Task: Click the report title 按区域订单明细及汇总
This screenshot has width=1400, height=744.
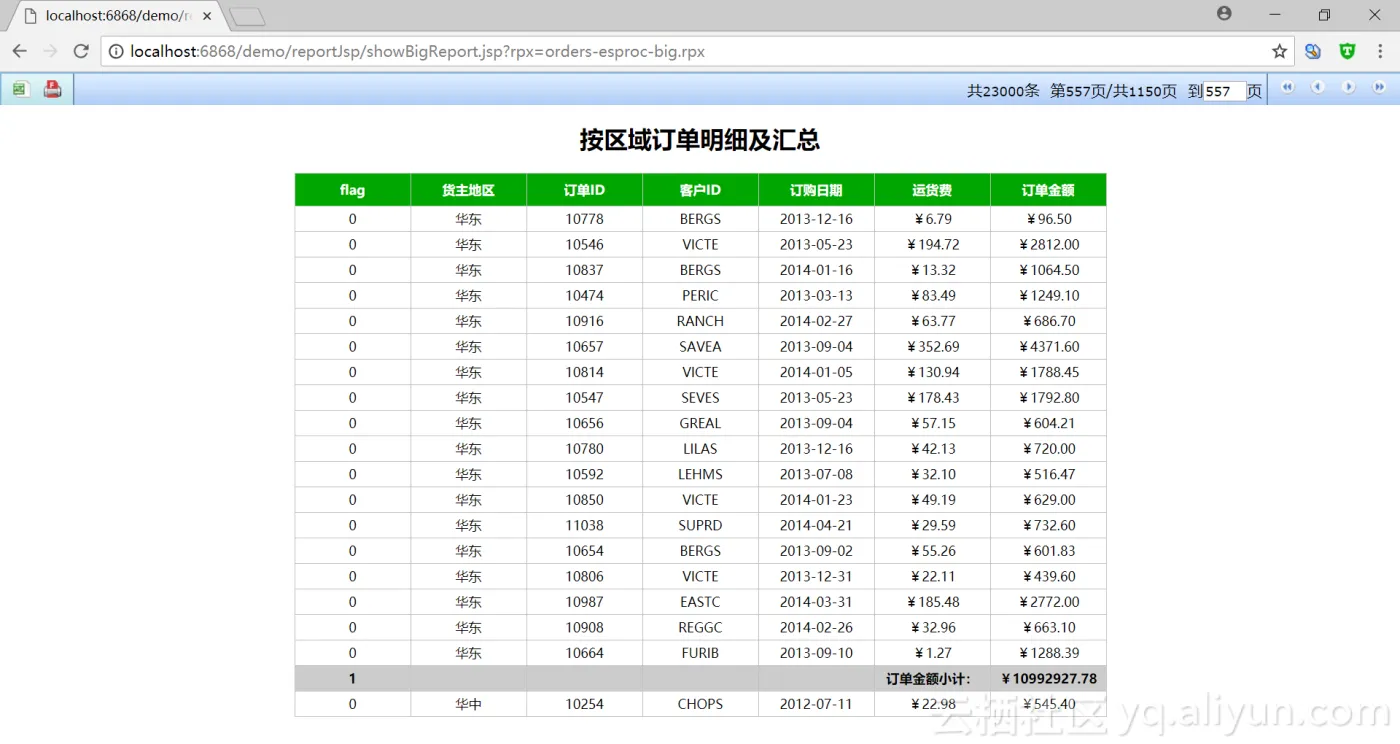Action: (x=700, y=140)
